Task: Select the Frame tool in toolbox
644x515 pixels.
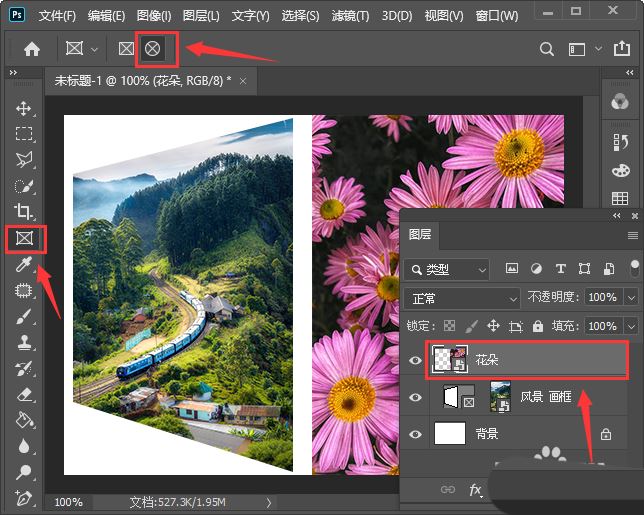Action: [x=24, y=238]
